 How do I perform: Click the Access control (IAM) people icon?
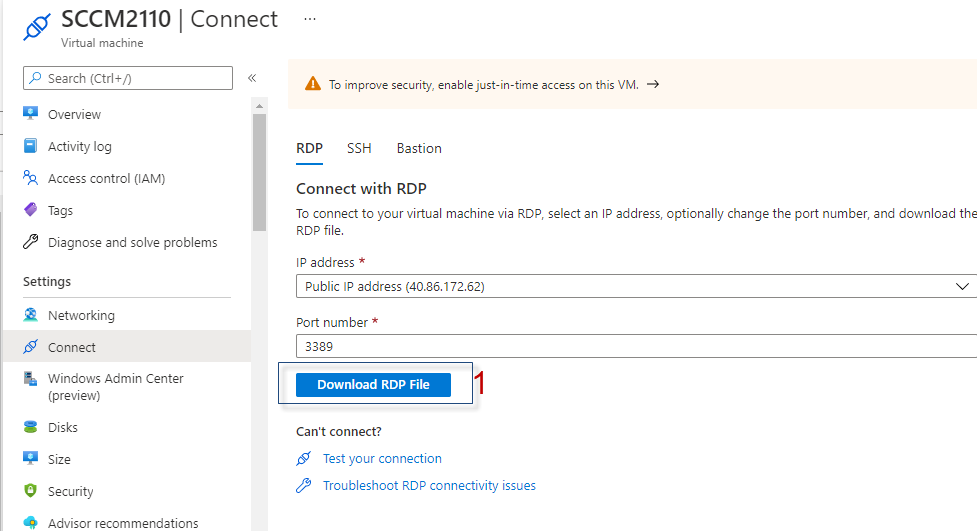click(31, 178)
